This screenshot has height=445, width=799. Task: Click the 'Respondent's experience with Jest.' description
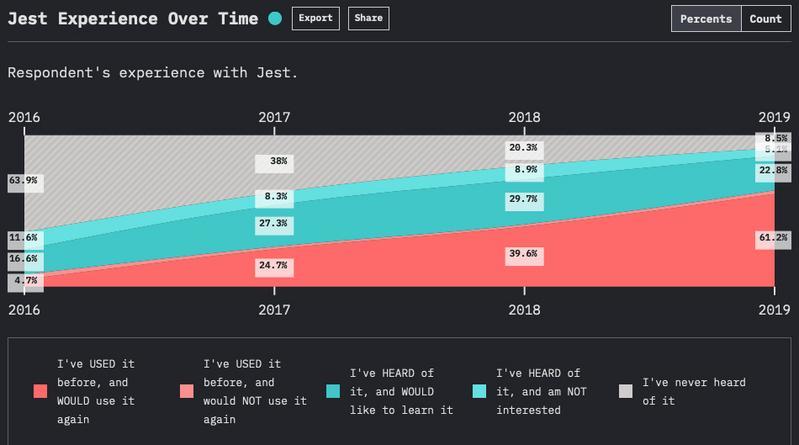coord(152,72)
